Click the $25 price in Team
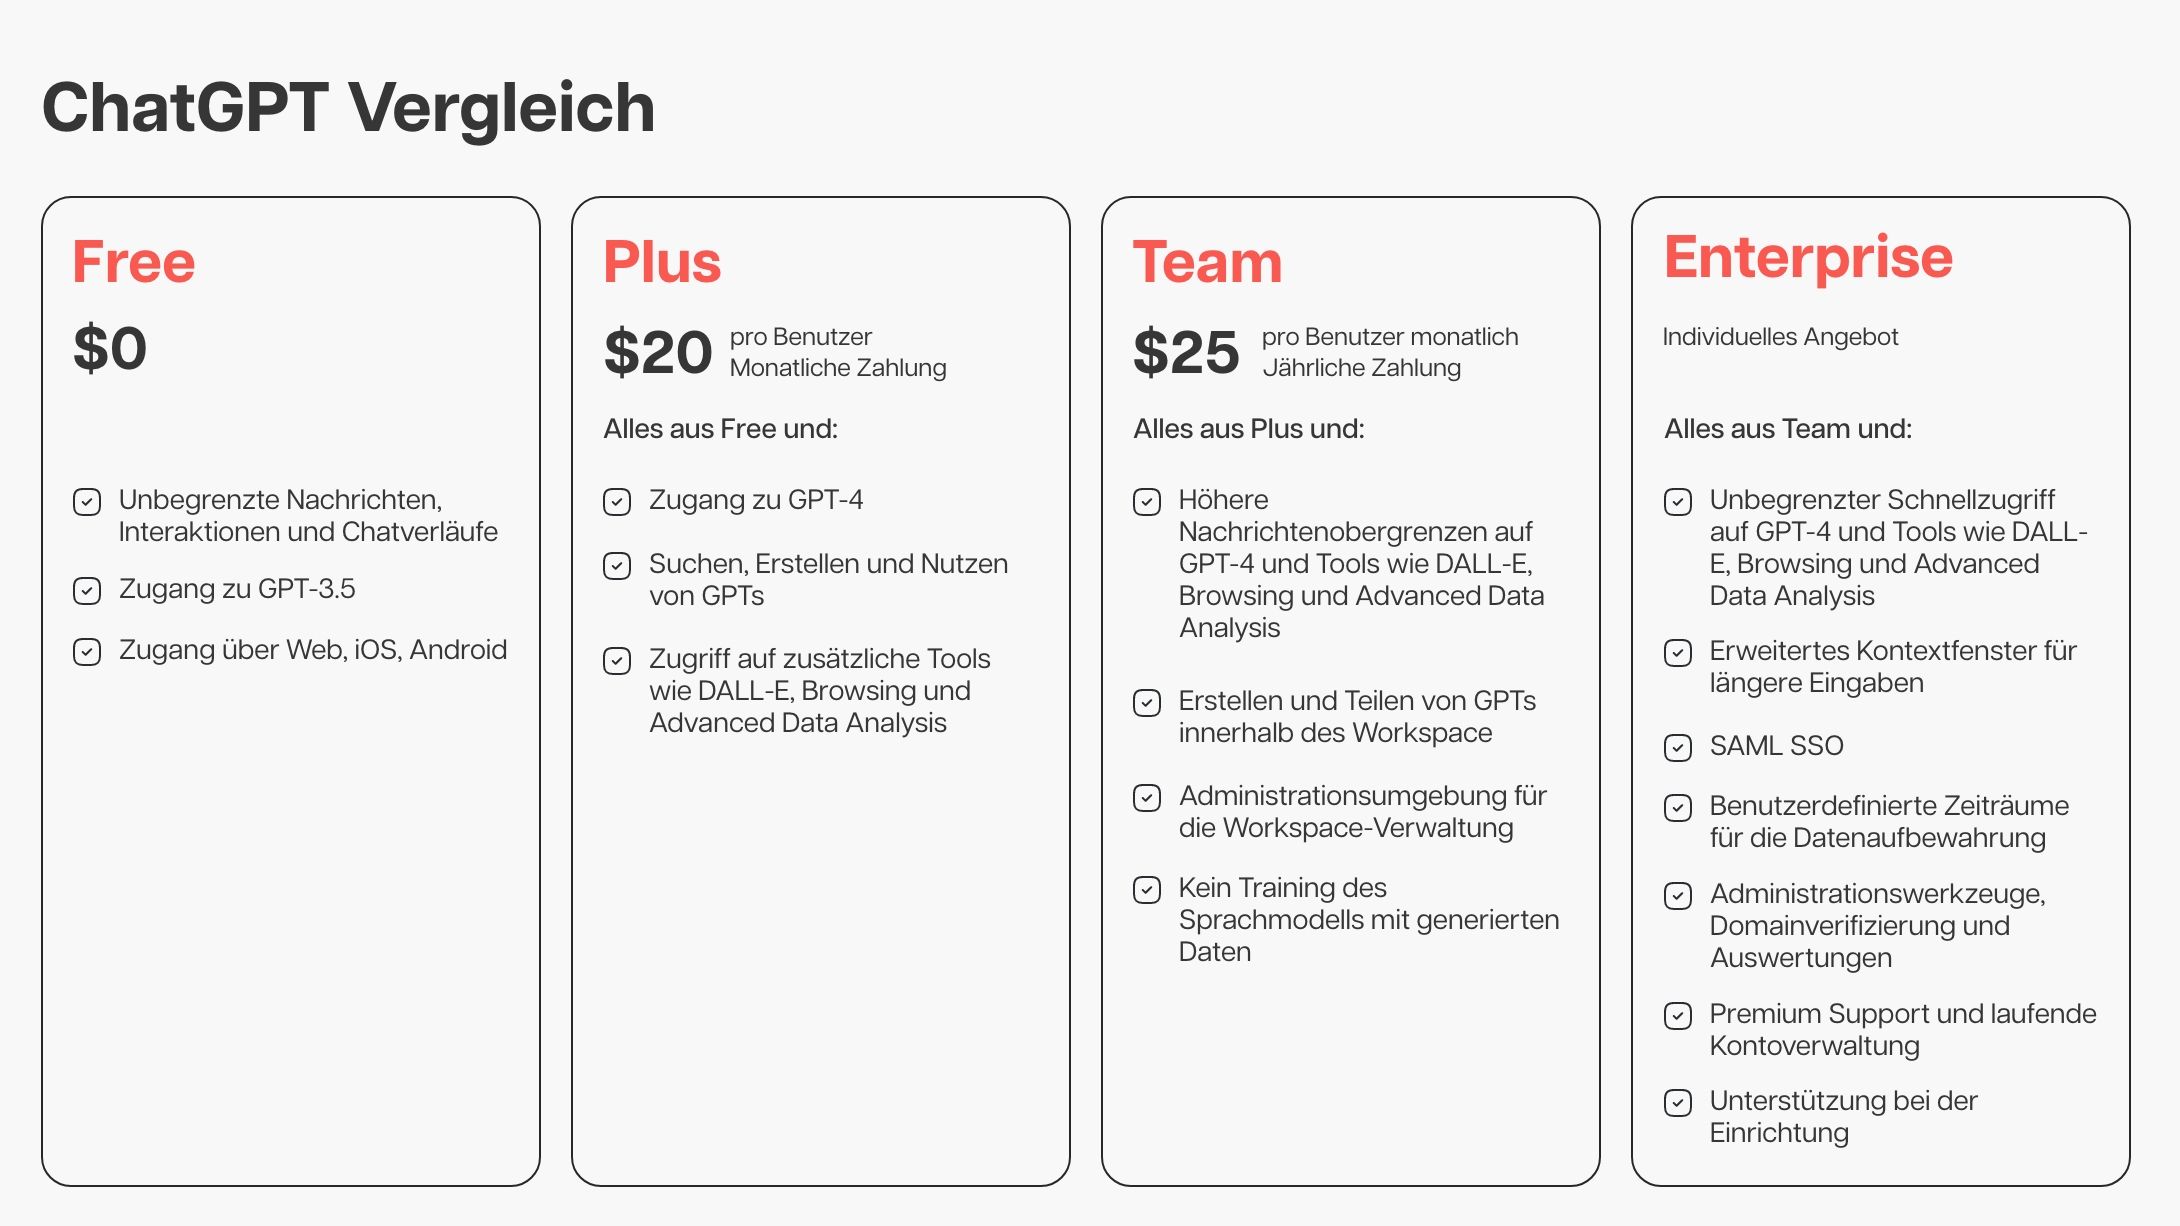Screen dimensions: 2180x1226 (x=1186, y=352)
